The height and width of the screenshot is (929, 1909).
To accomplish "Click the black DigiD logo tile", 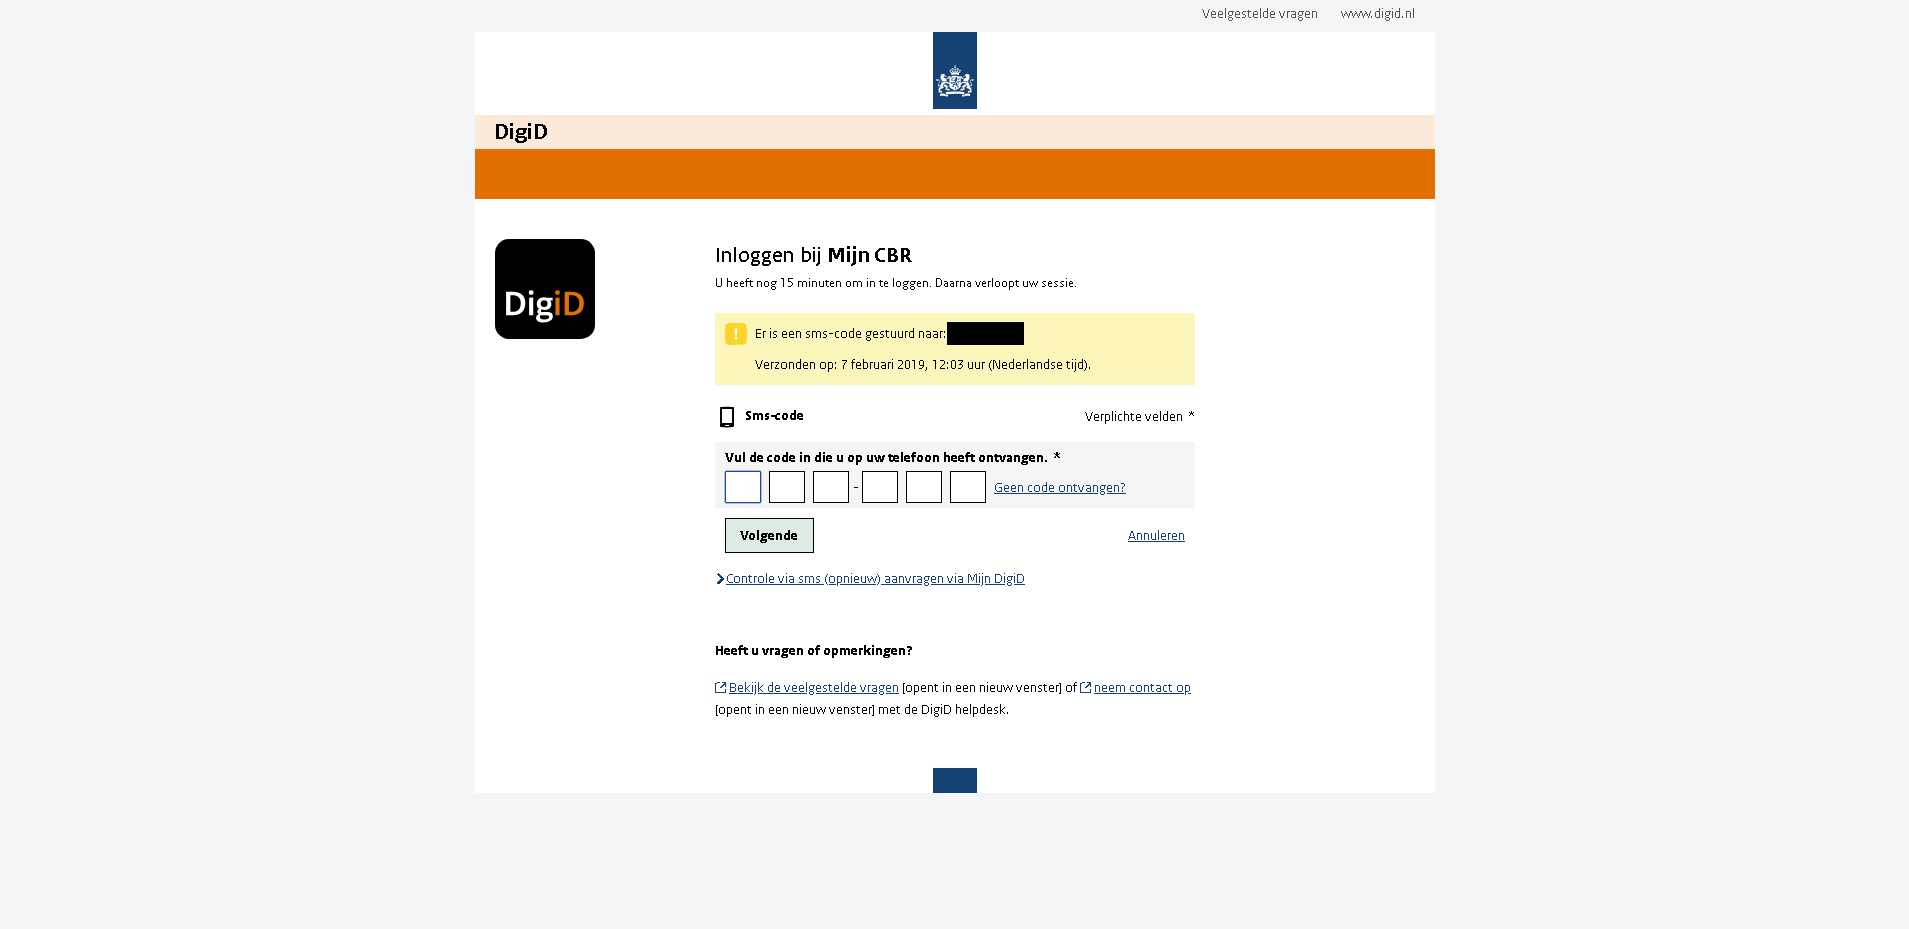I will [545, 289].
